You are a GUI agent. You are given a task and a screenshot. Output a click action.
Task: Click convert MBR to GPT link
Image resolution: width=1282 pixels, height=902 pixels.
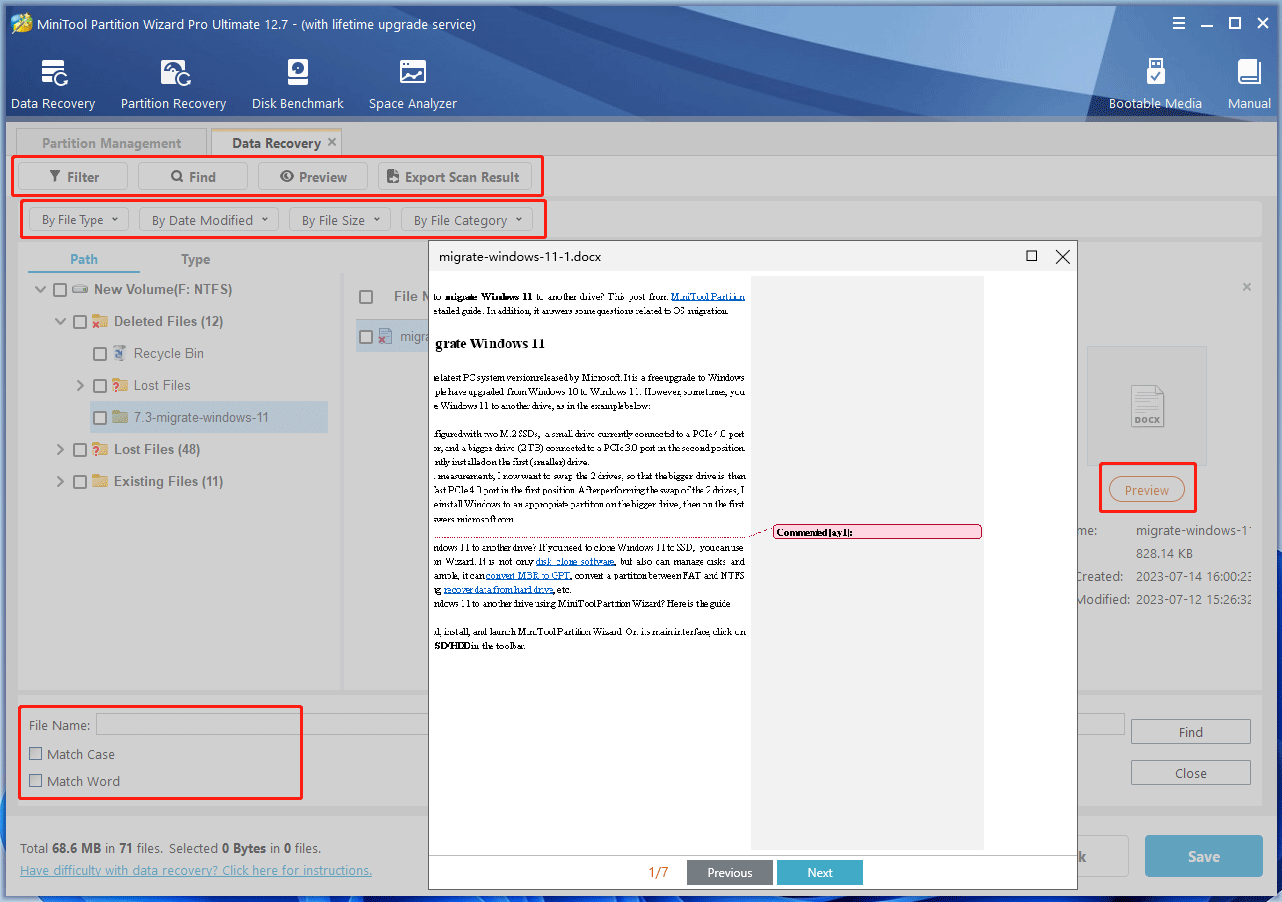(x=528, y=576)
